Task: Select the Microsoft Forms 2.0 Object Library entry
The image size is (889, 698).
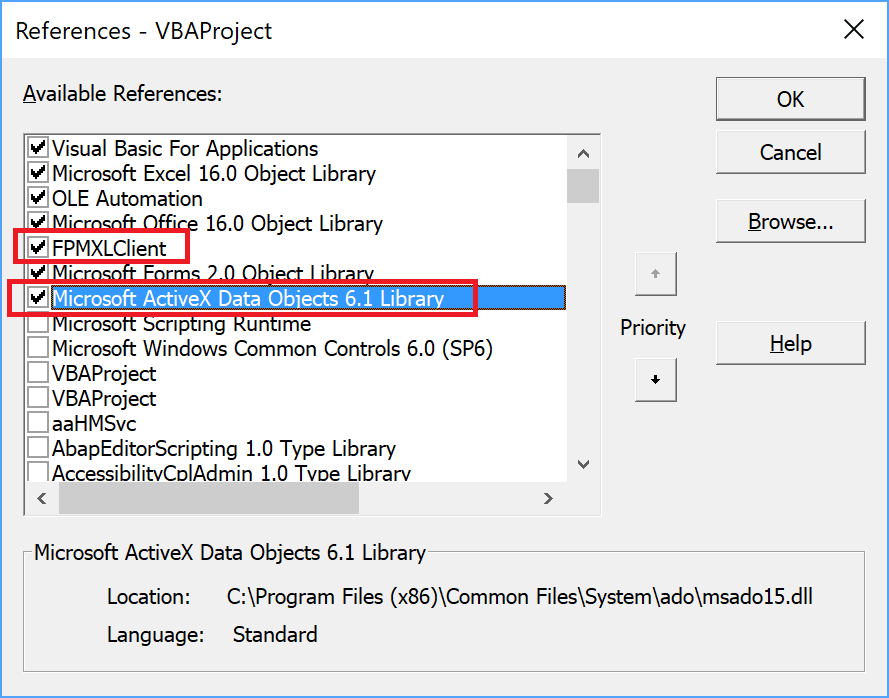Action: pos(200,273)
